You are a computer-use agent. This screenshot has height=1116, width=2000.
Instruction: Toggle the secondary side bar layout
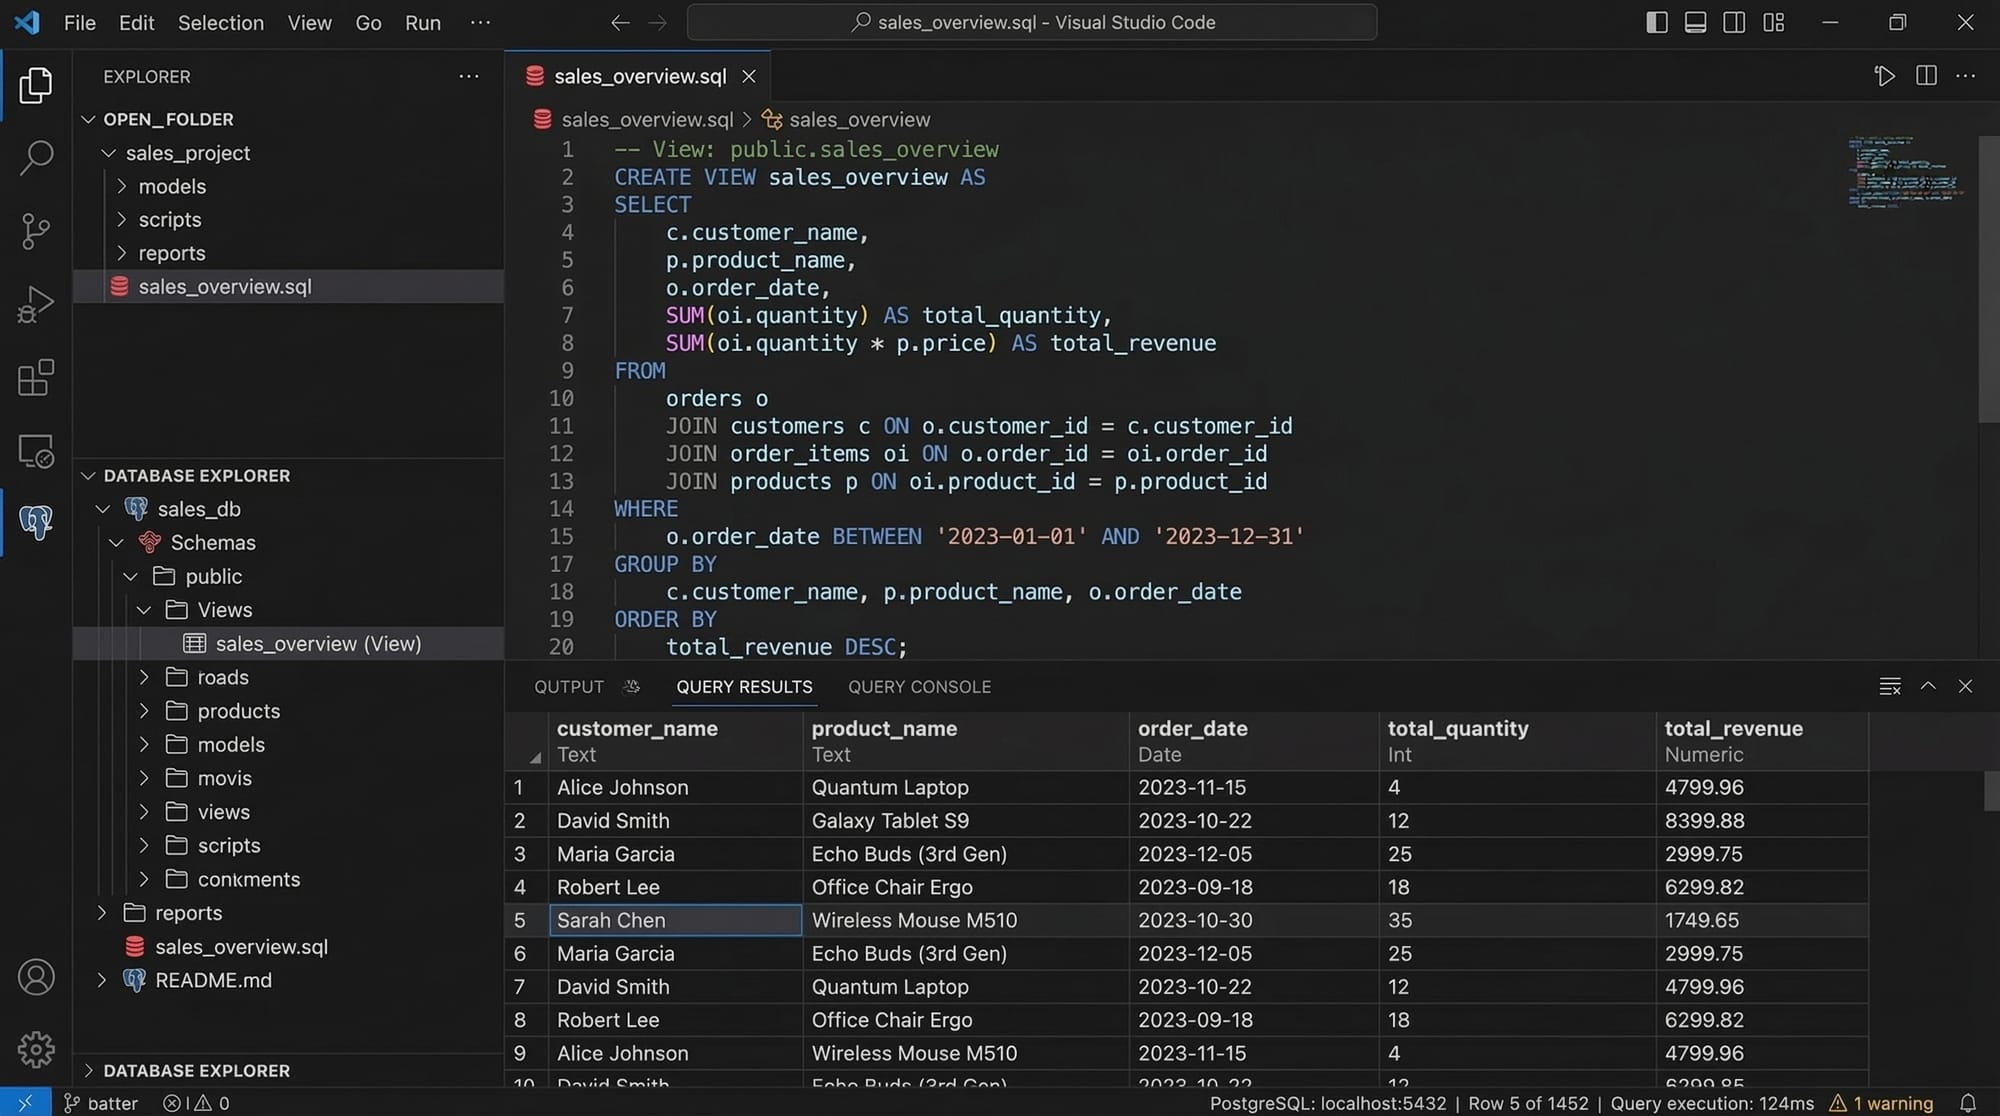(x=1734, y=22)
